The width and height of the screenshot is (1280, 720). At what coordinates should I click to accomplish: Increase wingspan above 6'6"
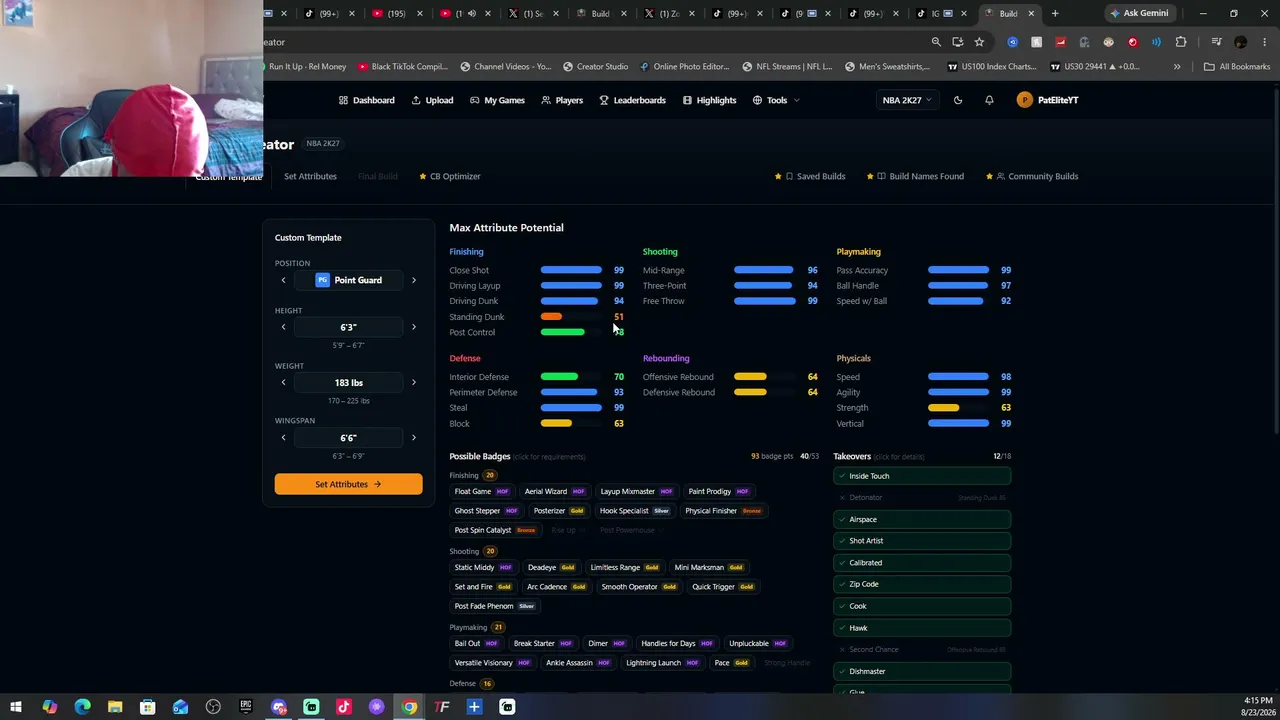tap(414, 437)
